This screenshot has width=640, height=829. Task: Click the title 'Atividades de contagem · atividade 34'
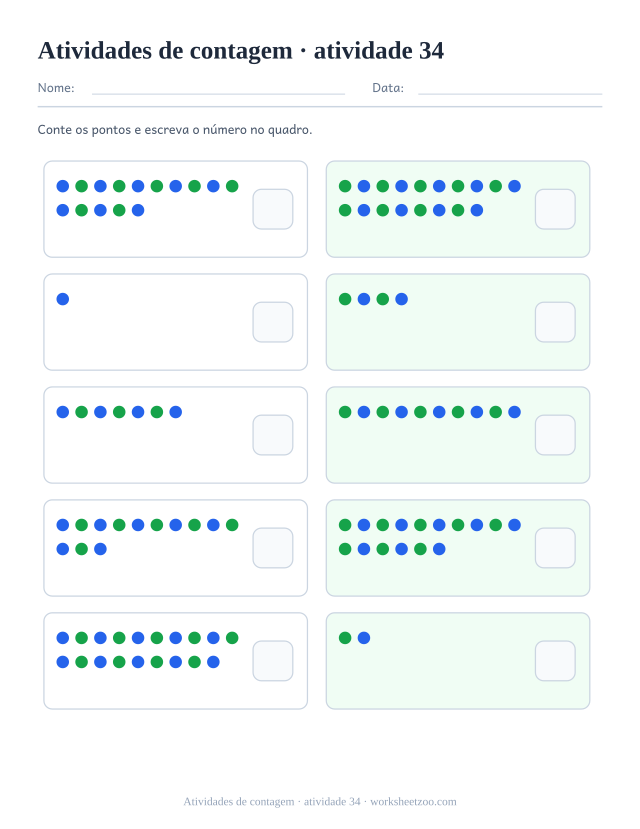pos(241,51)
